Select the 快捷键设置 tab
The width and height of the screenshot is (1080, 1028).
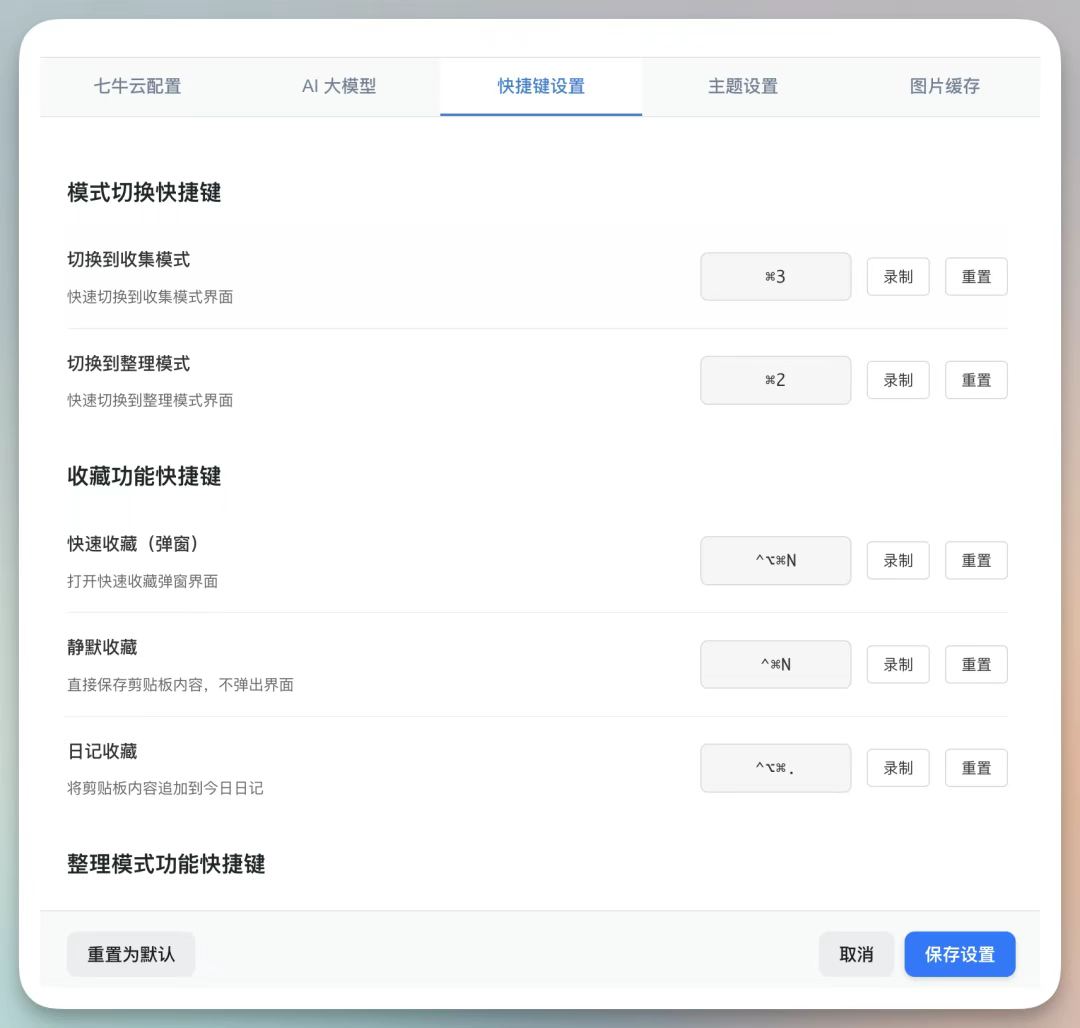pyautogui.click(x=541, y=86)
